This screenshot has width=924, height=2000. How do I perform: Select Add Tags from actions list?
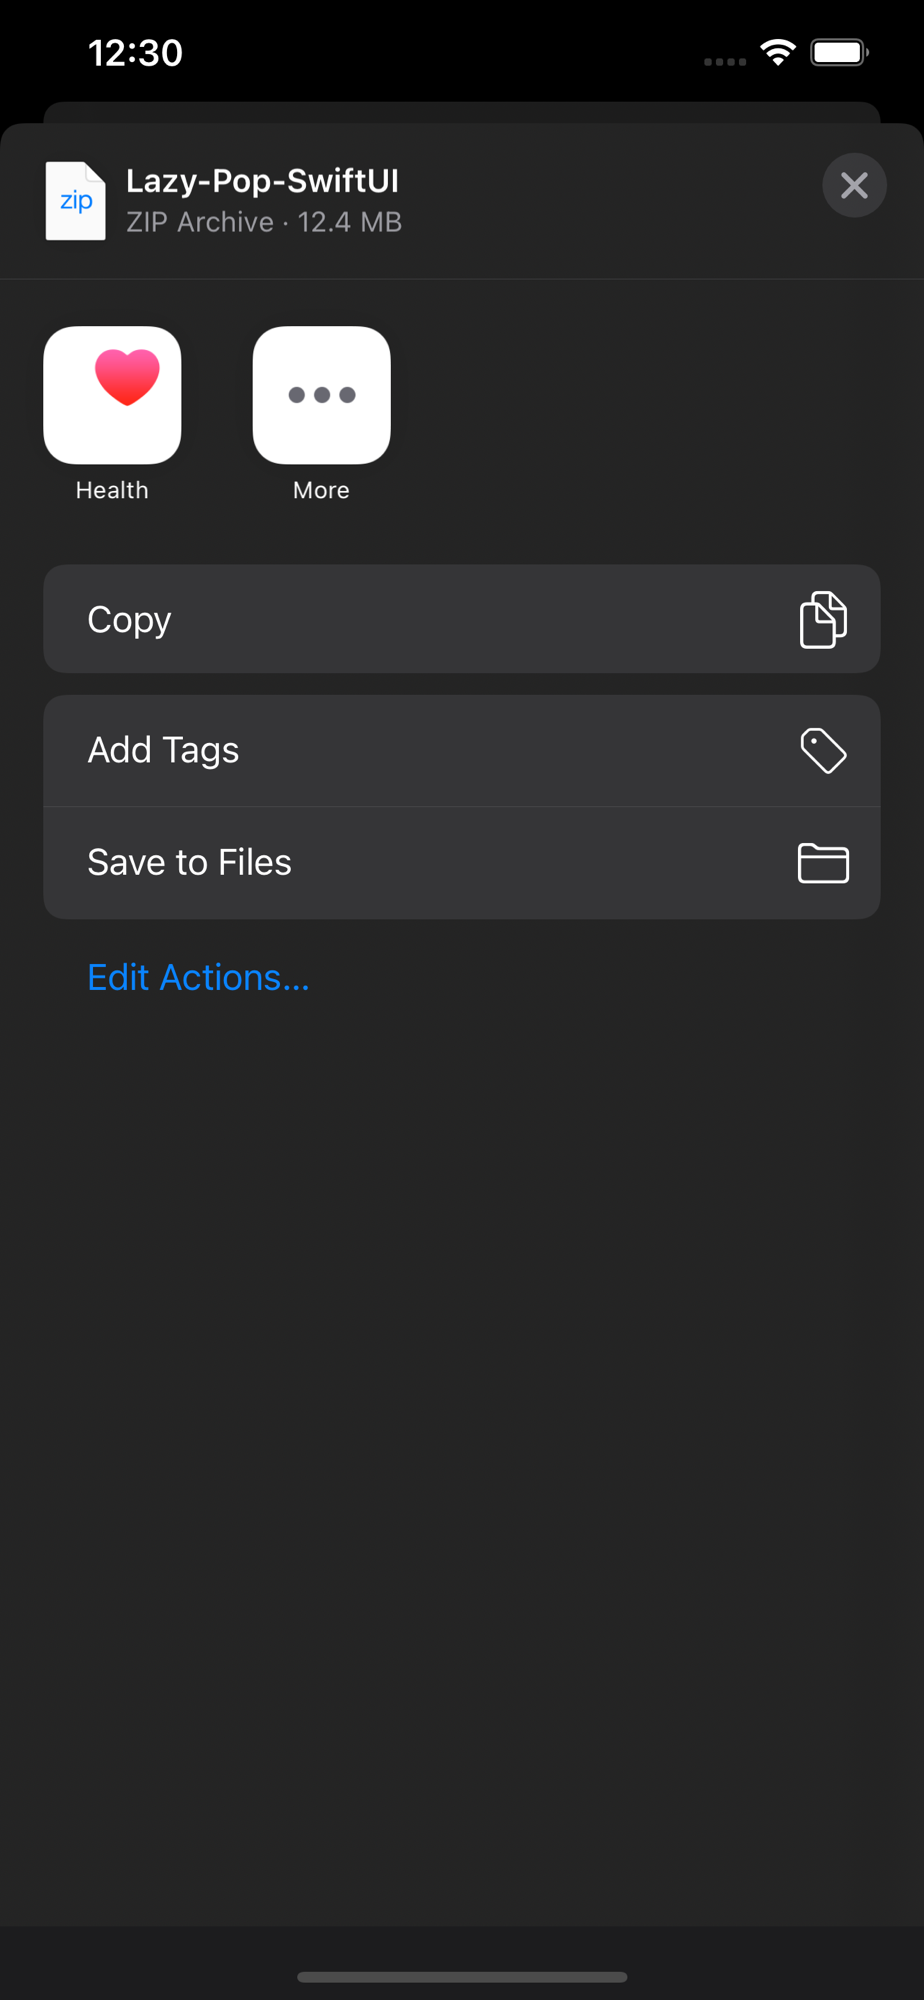462,751
